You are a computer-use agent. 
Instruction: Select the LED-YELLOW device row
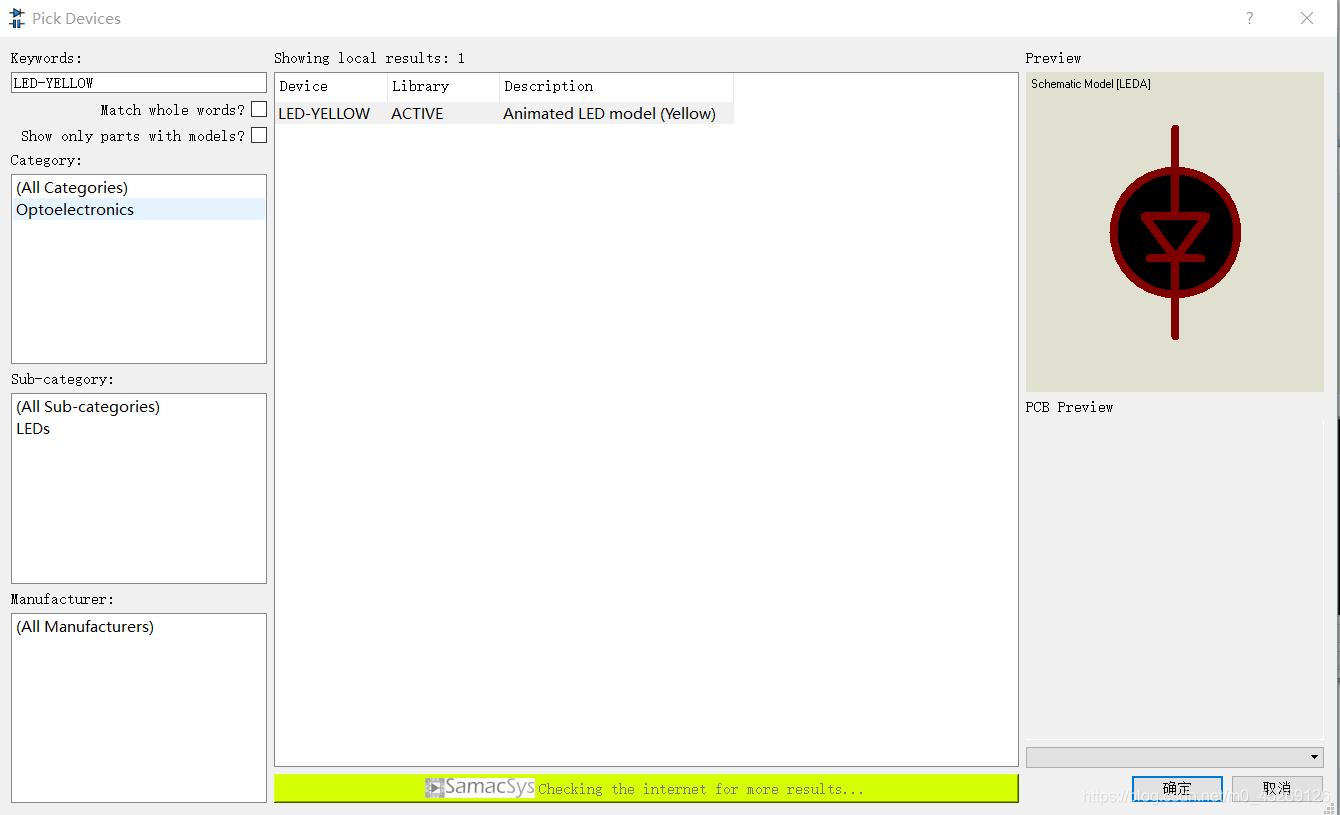[505, 113]
